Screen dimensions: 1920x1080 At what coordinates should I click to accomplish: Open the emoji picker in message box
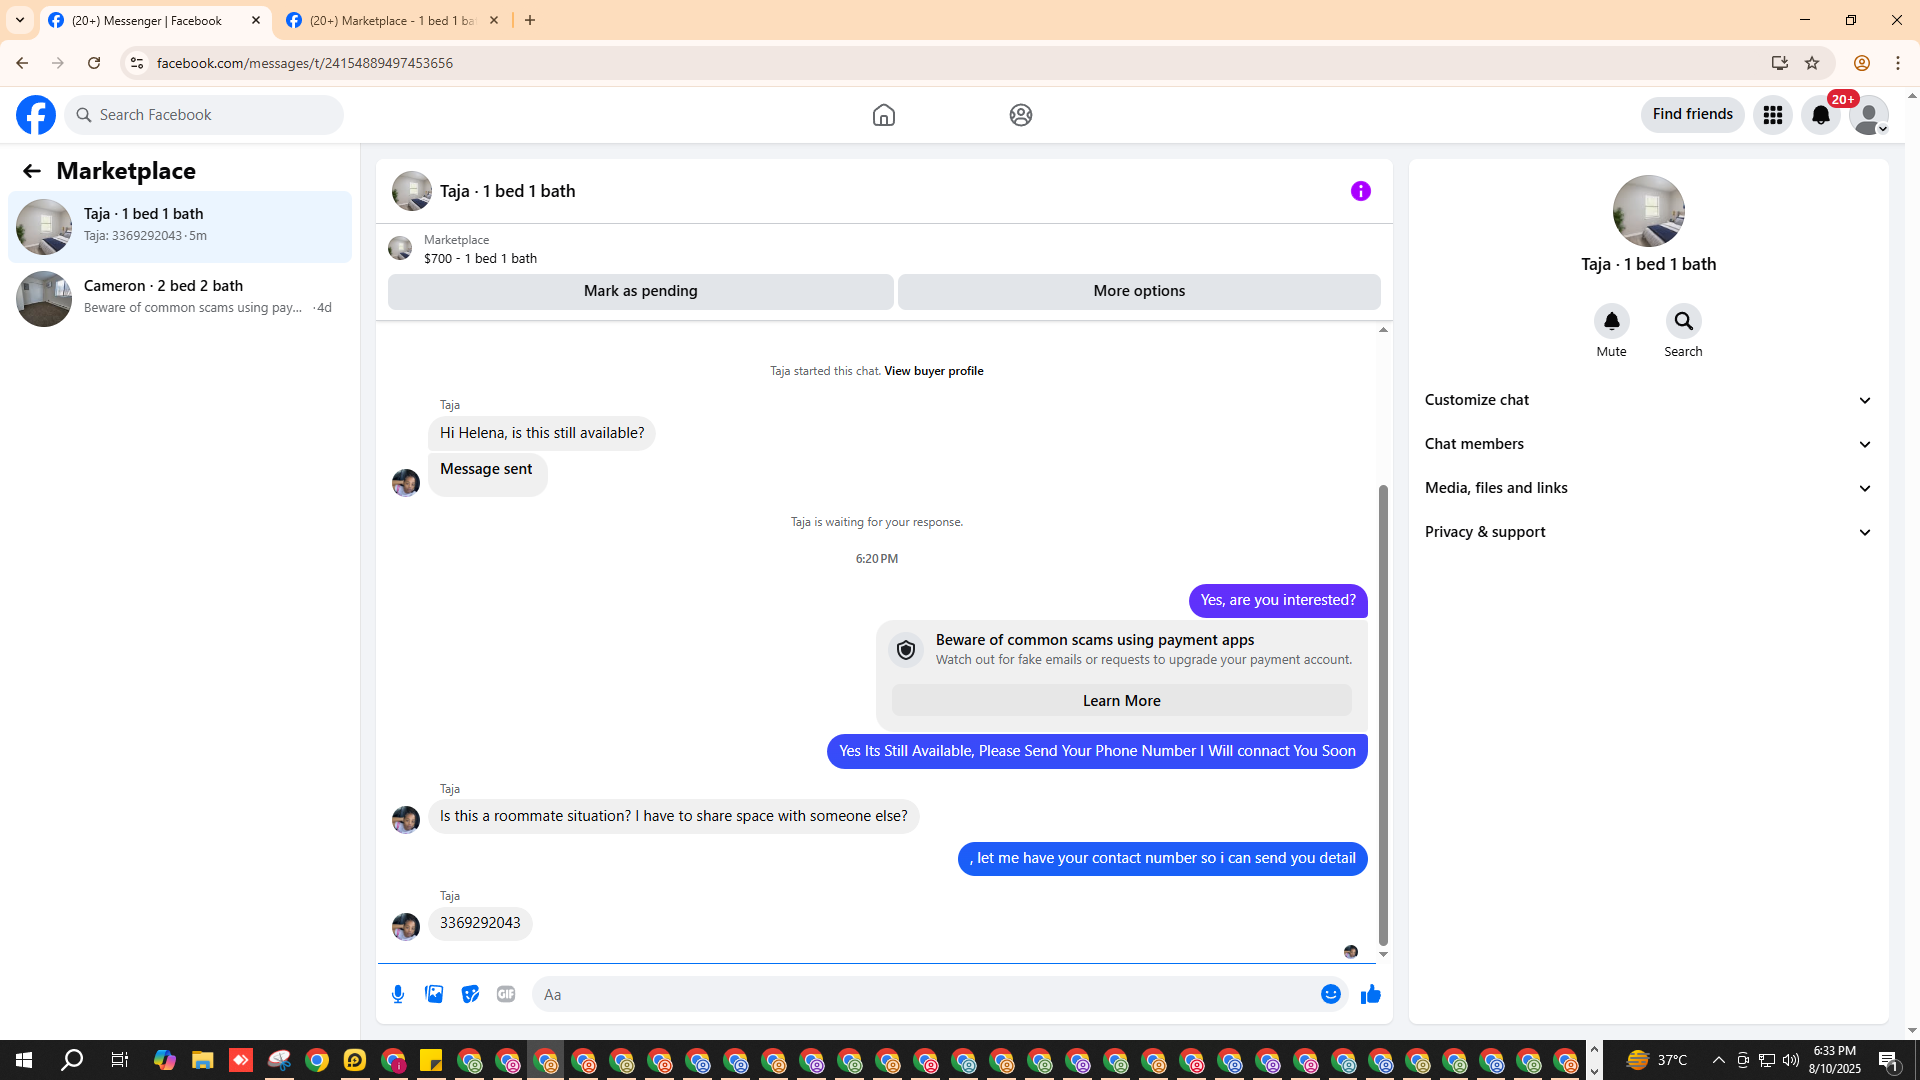(x=1330, y=994)
